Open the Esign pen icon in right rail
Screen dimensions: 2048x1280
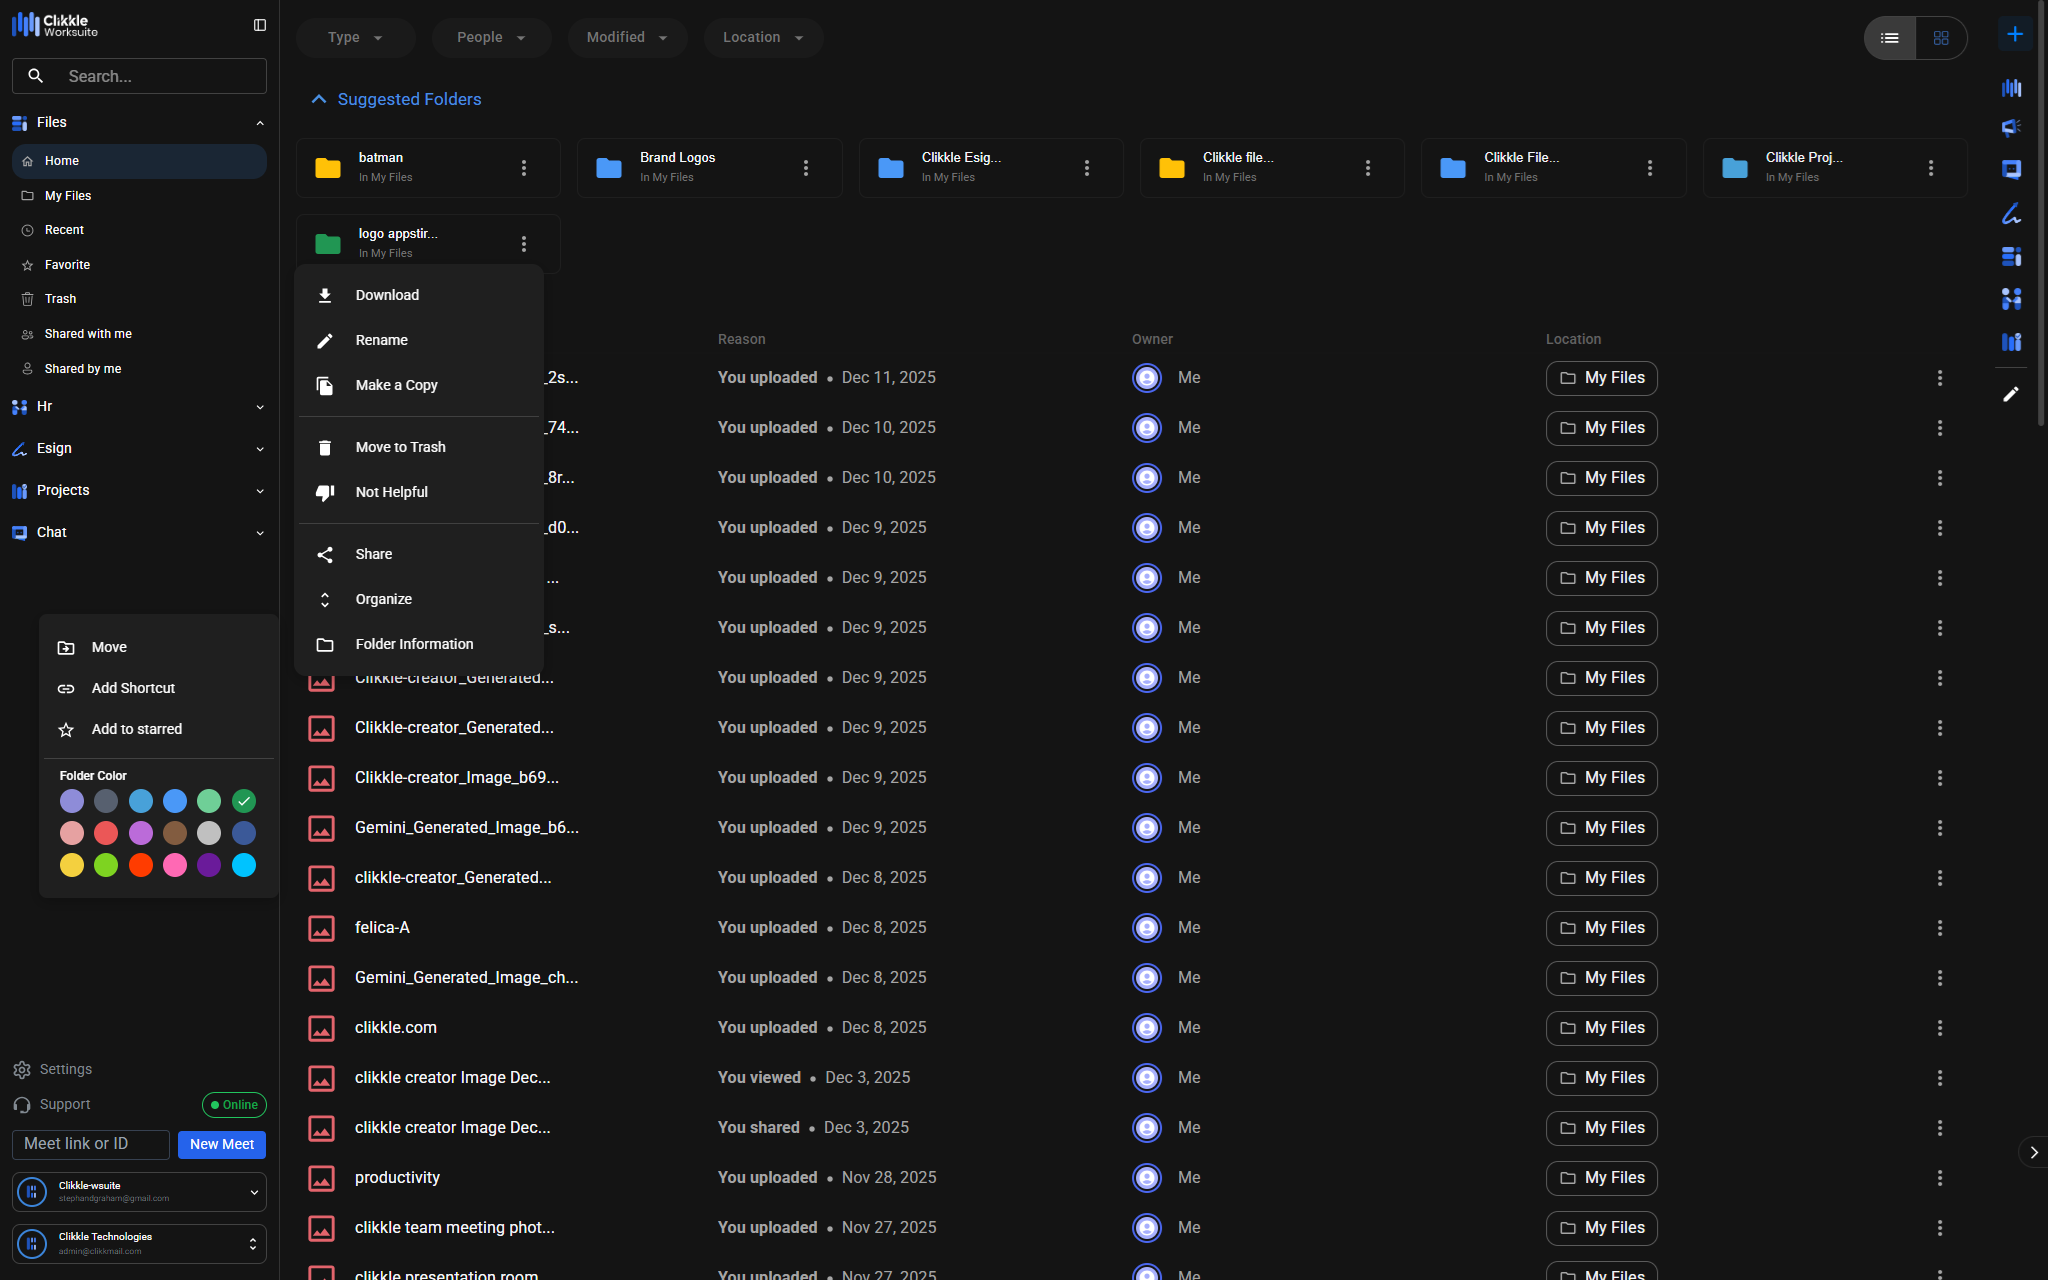pos(2011,214)
